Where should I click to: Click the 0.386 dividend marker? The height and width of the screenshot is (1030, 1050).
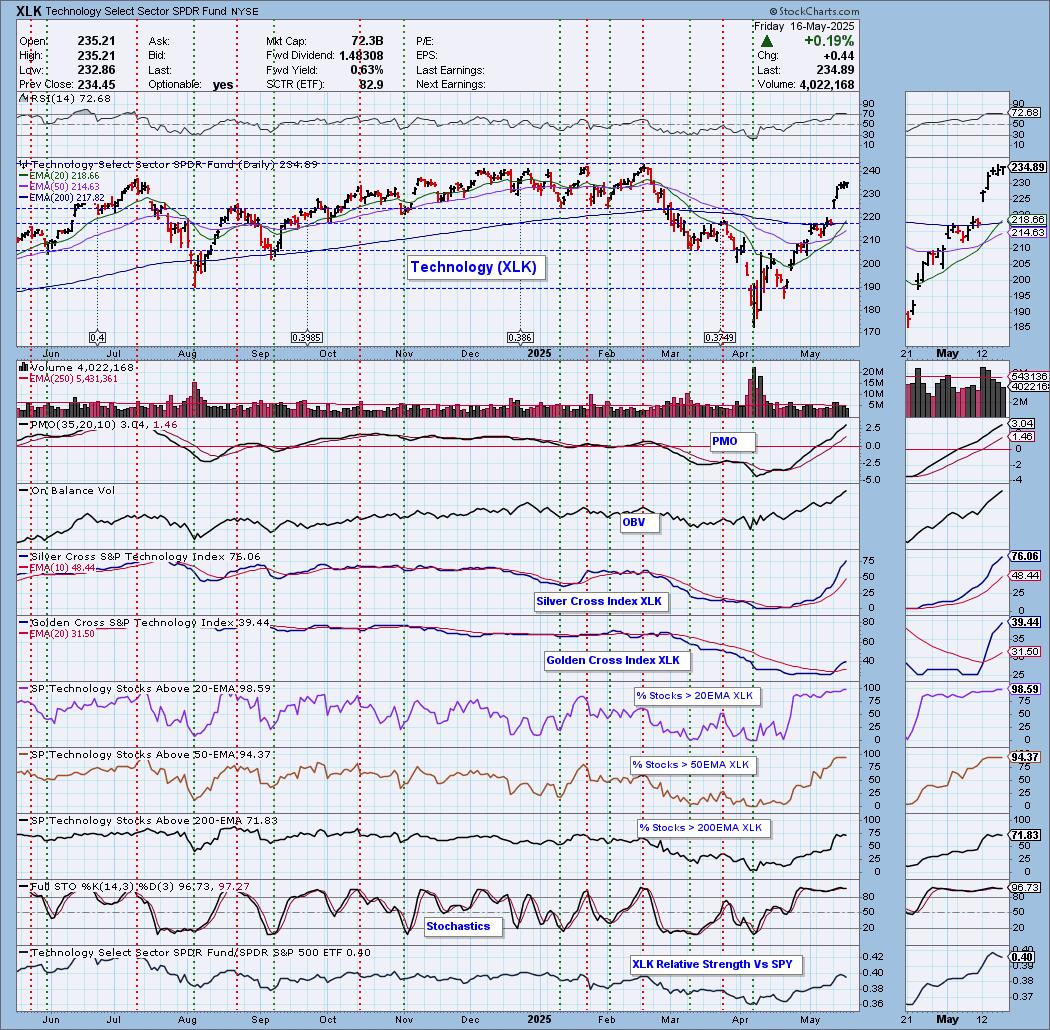520,338
